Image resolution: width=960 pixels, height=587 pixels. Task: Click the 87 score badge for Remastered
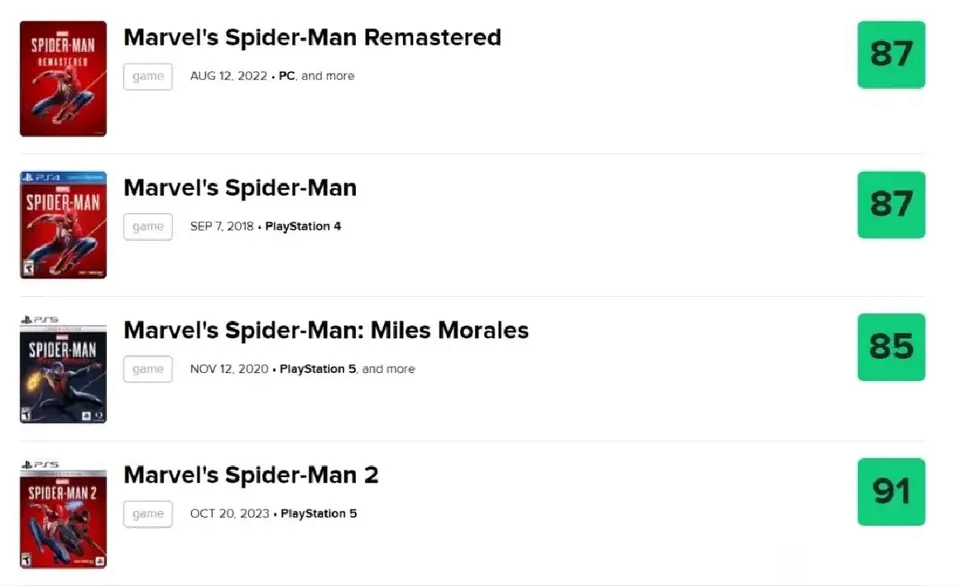coord(891,55)
